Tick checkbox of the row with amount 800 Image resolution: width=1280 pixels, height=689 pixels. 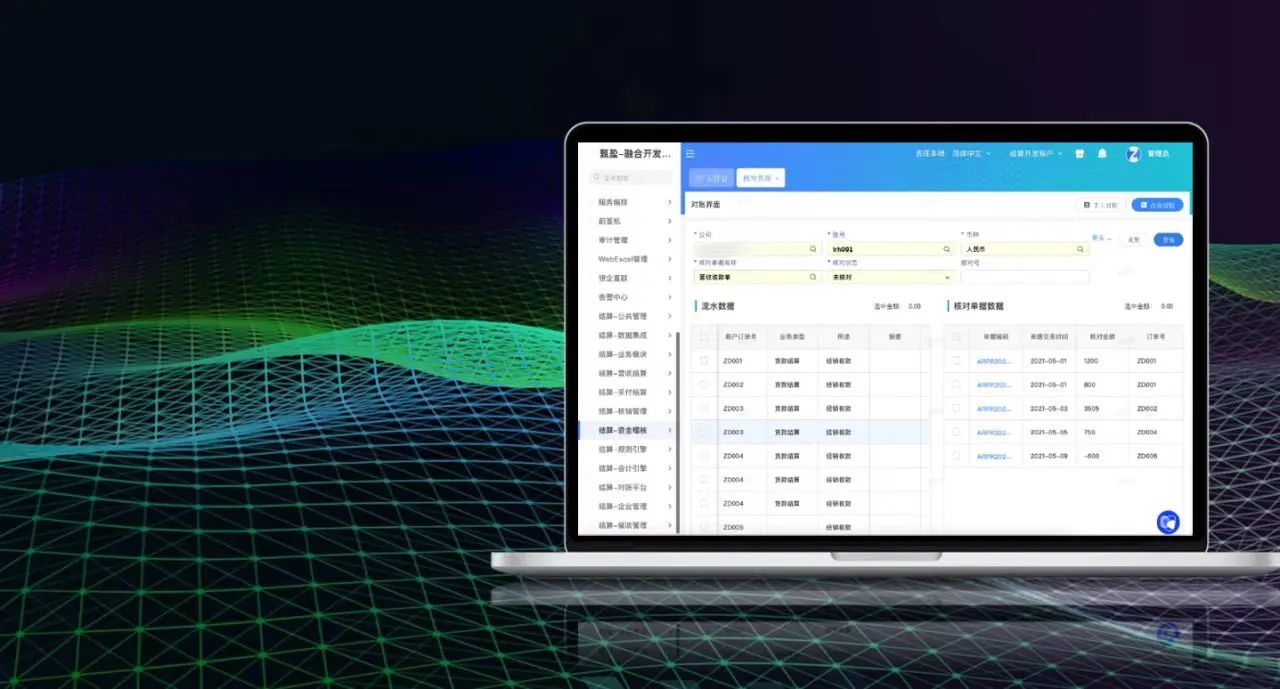957,384
